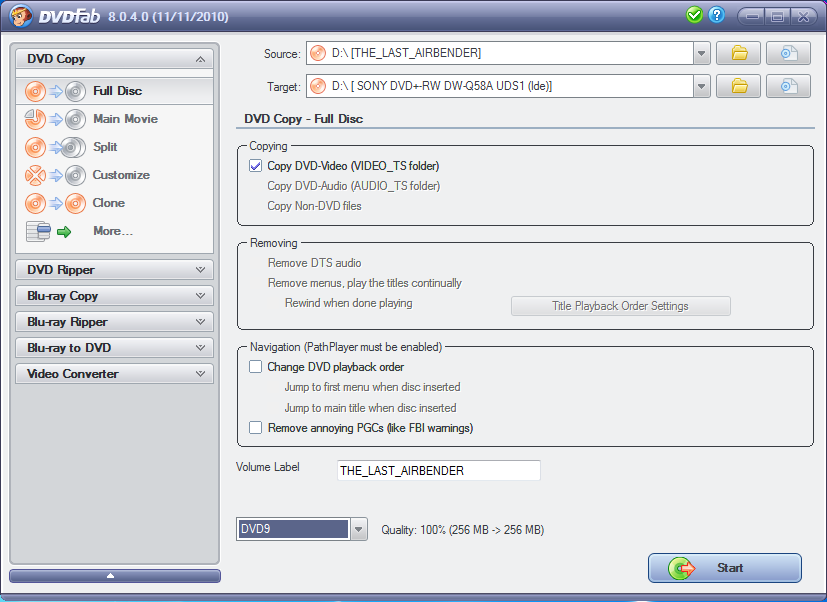Screen dimensions: 827x602
Task: Click the Volume Label input field
Action: click(x=438, y=470)
